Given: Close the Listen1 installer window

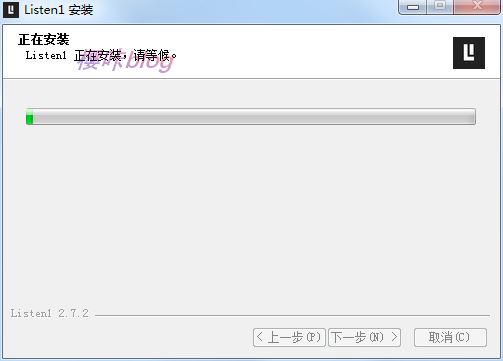Looking at the screenshot, I should pos(477,7).
